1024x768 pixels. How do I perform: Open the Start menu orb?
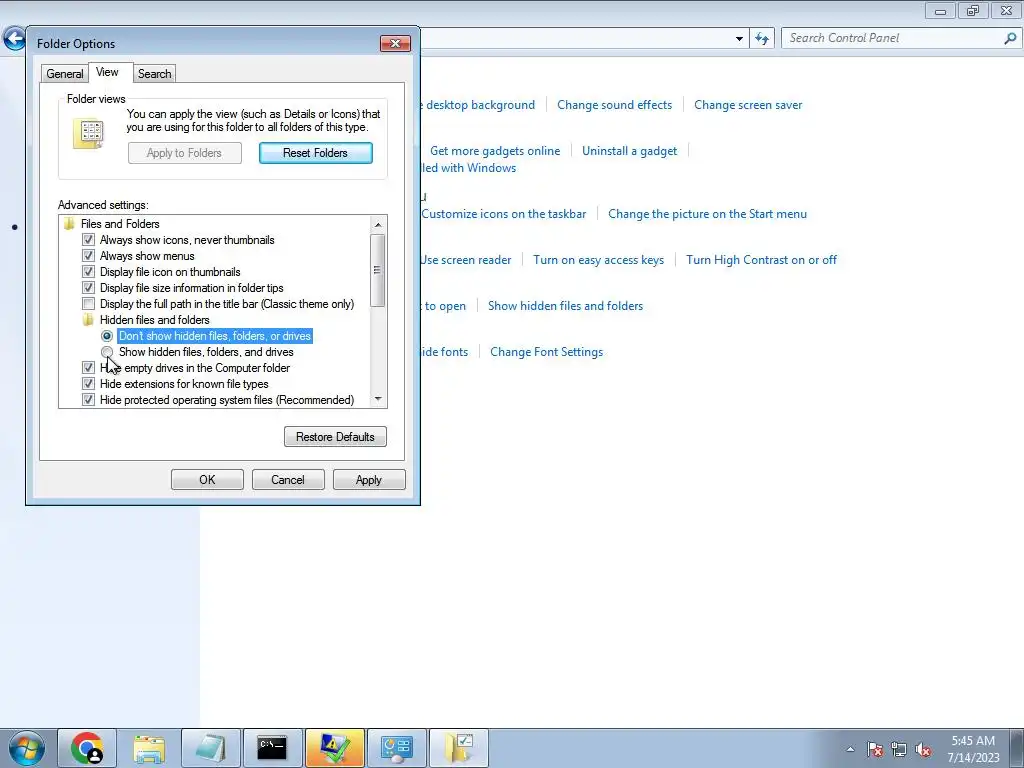27,748
